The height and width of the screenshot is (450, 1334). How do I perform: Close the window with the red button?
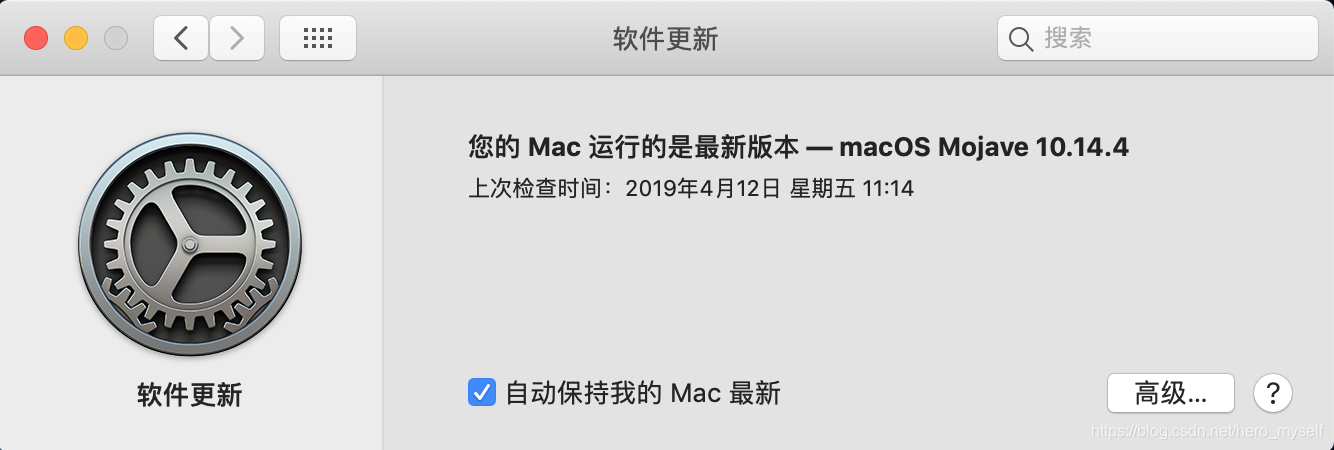click(36, 39)
